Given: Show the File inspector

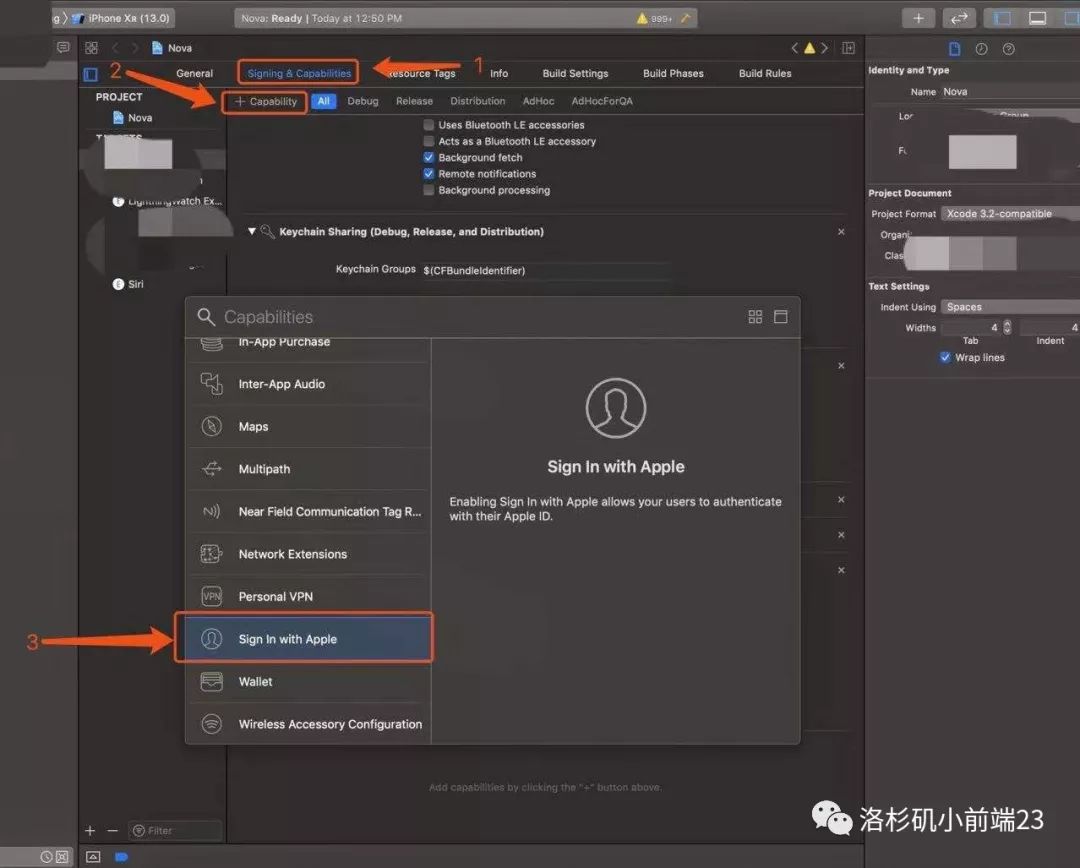Looking at the screenshot, I should [x=955, y=48].
